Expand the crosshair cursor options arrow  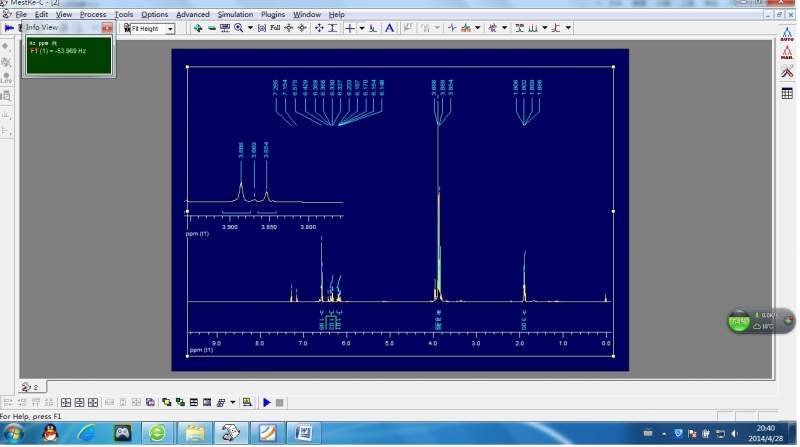pos(362,28)
